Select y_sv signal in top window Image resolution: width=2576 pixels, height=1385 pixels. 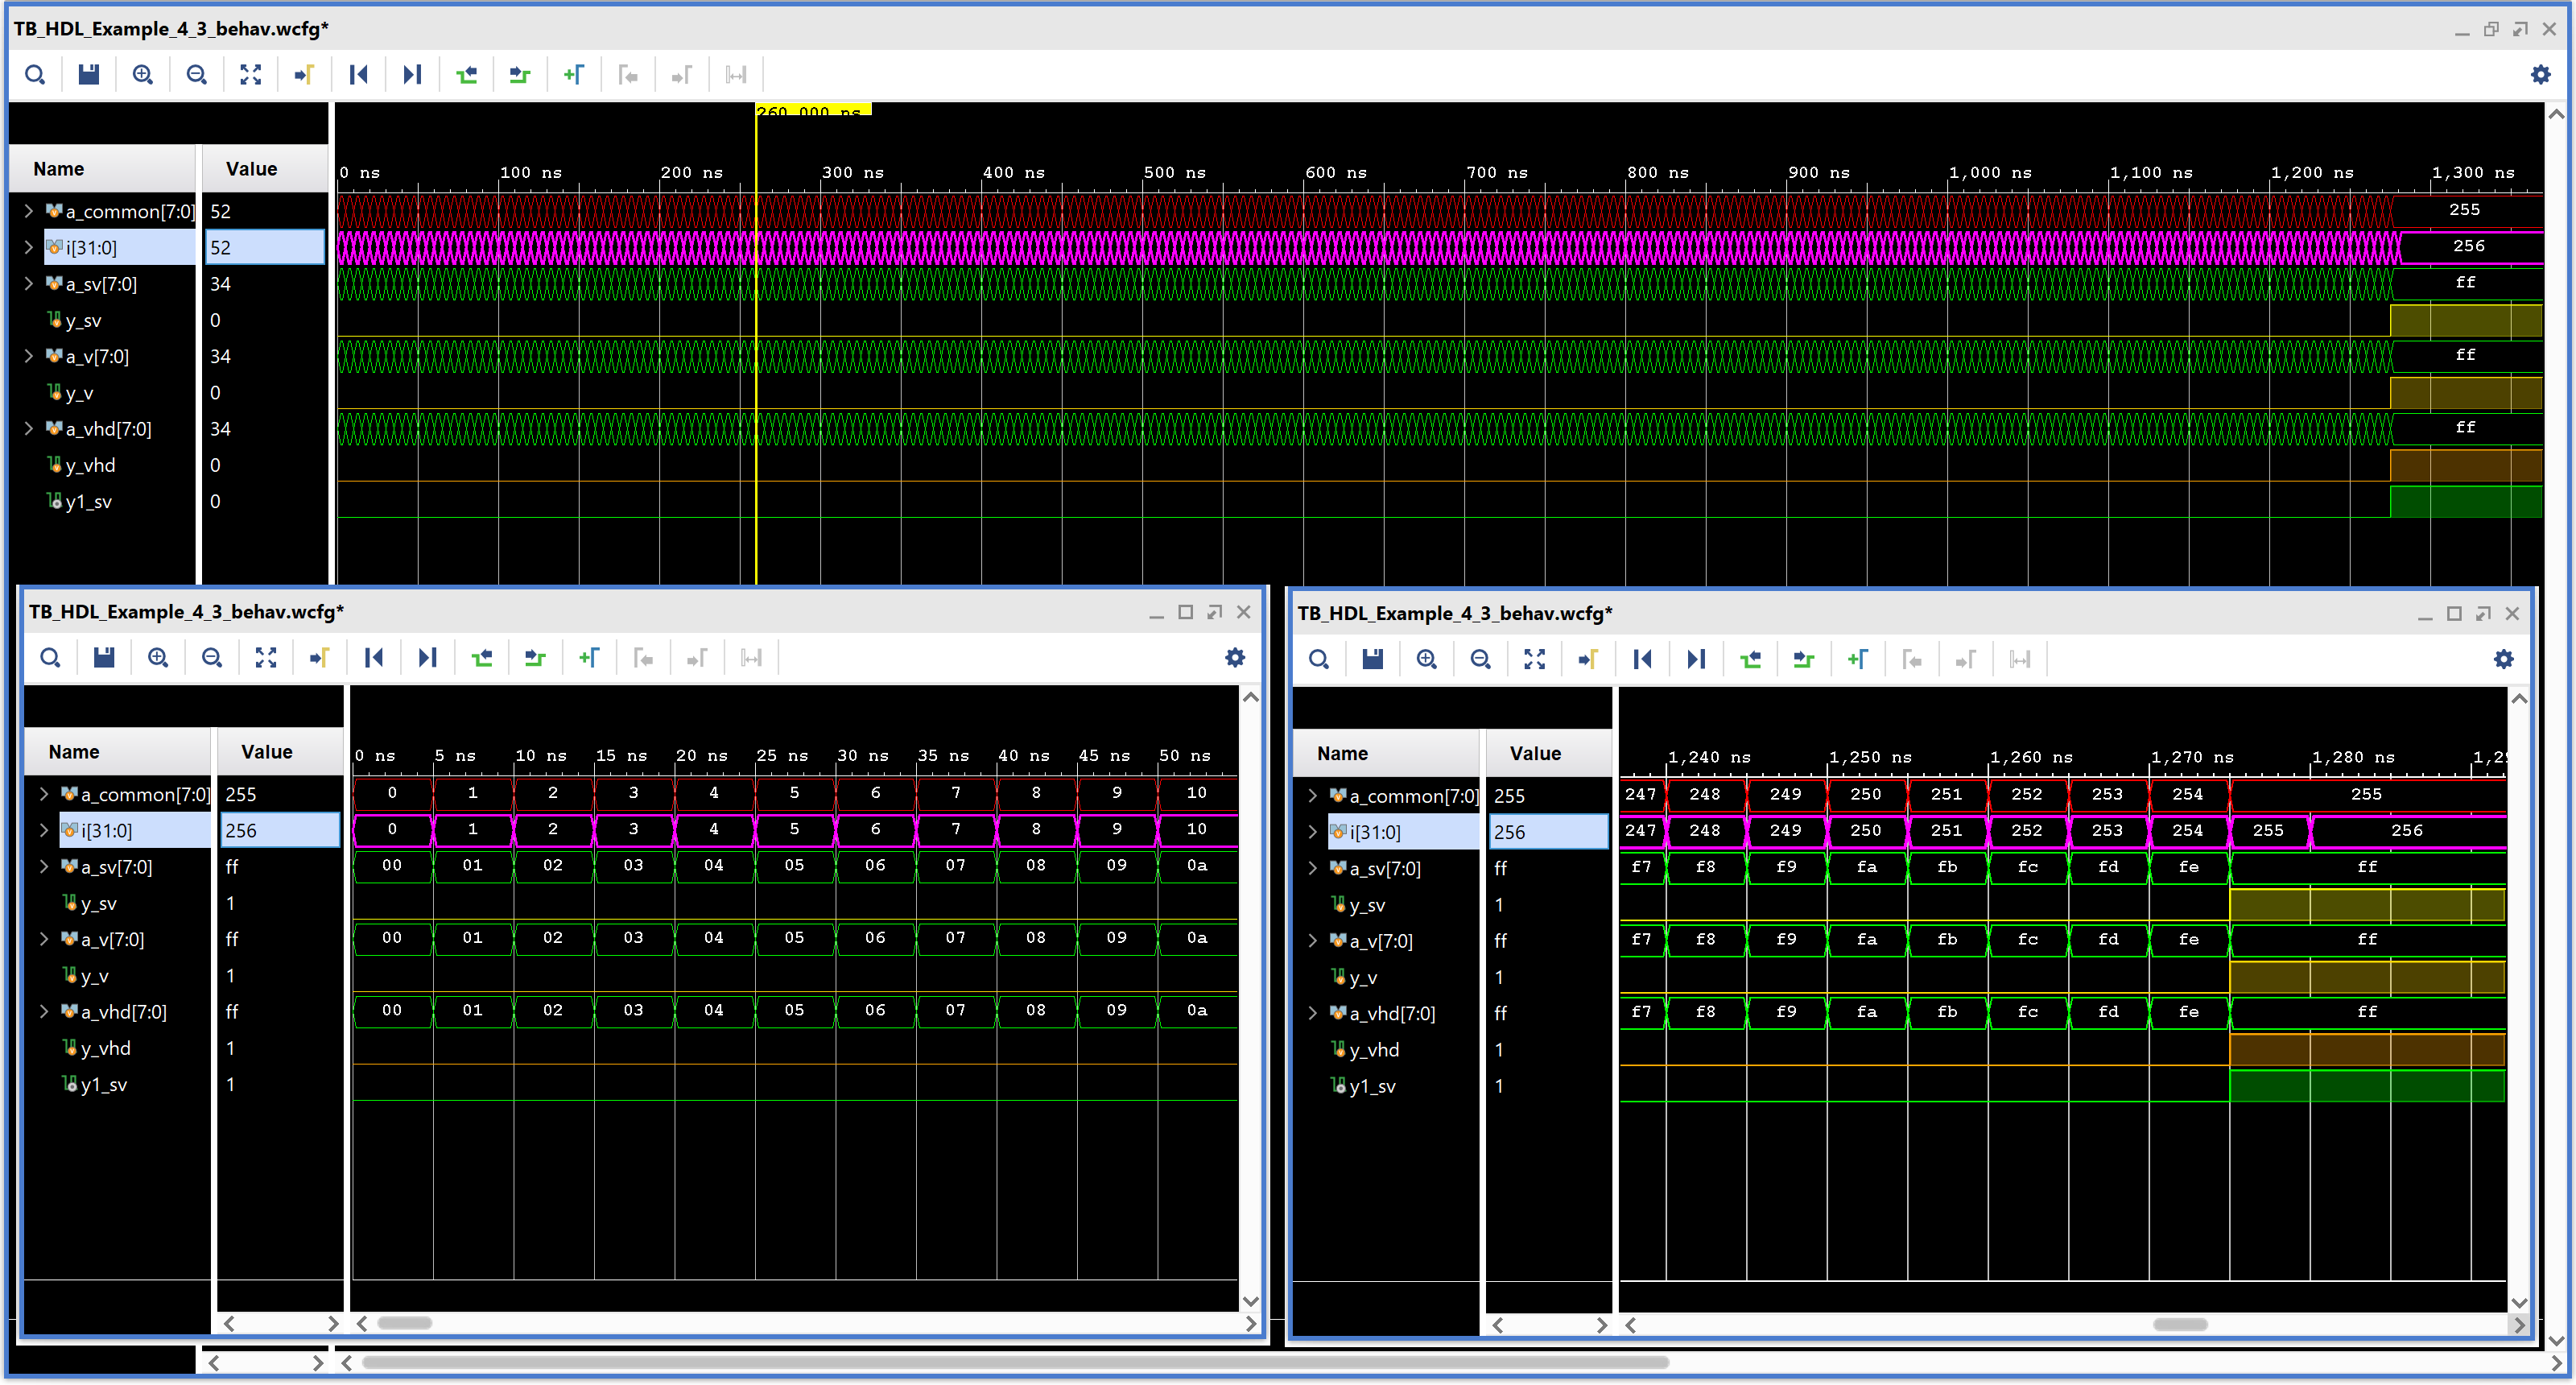84,321
